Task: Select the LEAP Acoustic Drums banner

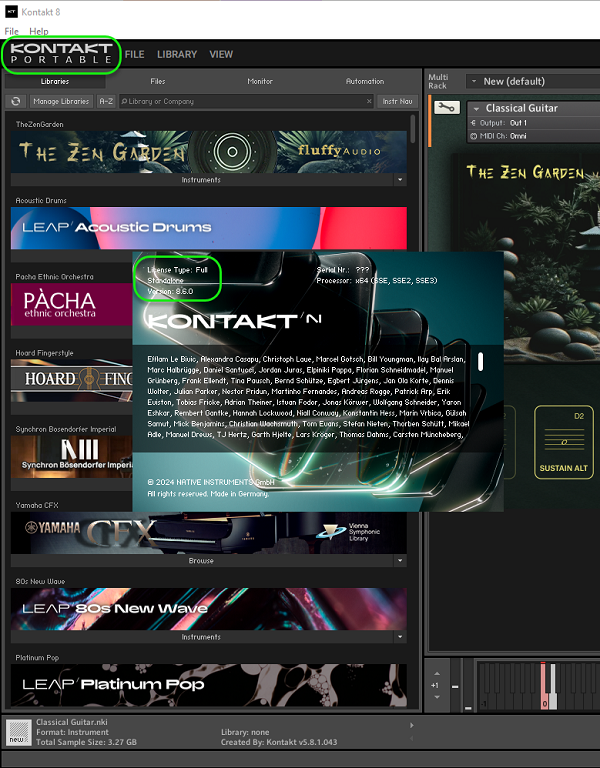Action: pyautogui.click(x=209, y=228)
